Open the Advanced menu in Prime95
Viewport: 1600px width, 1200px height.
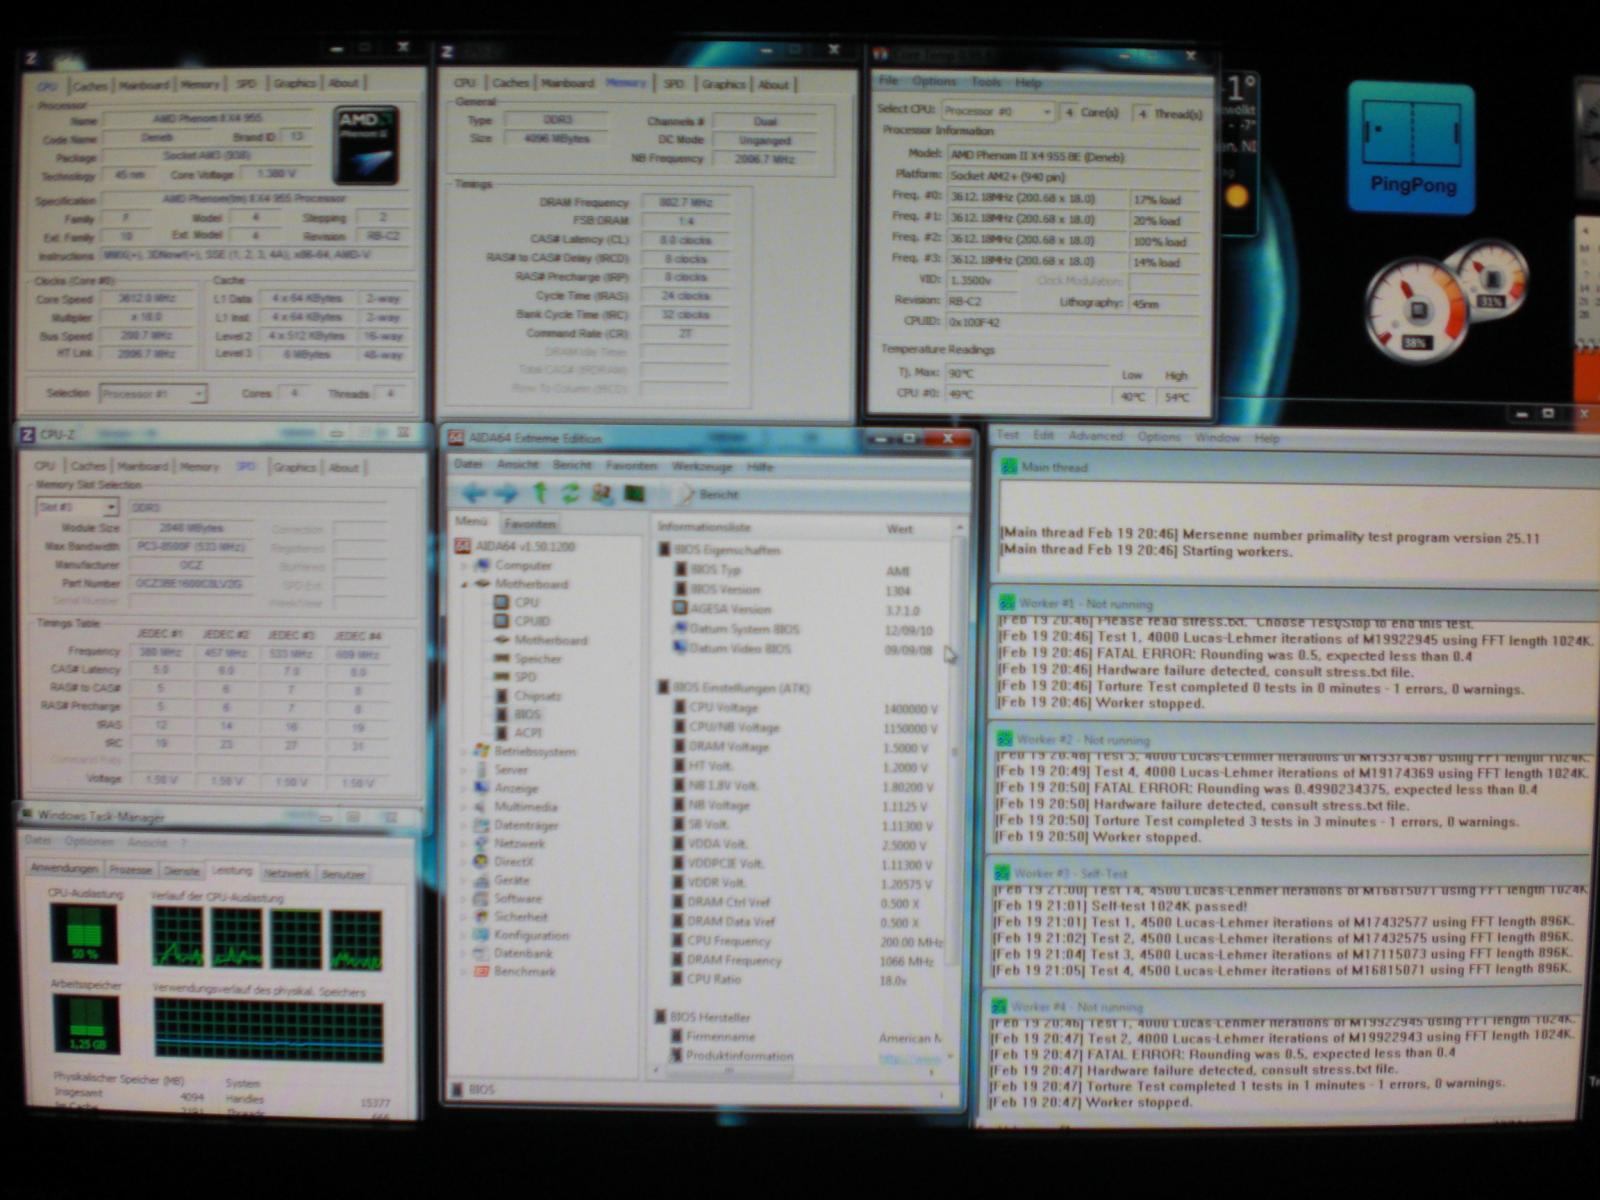1096,436
